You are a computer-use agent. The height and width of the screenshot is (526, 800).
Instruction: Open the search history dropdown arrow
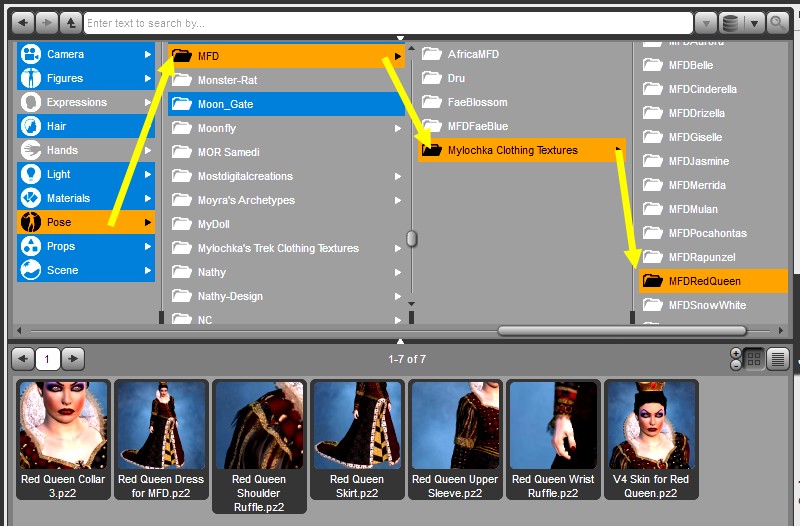coord(706,23)
